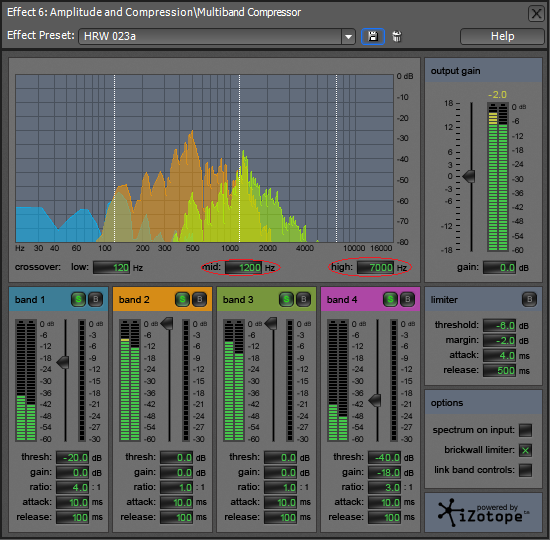Edit band 4 thresh -40.0 dB field
Viewport: 550px width, 540px height.
pyautogui.click(x=384, y=458)
